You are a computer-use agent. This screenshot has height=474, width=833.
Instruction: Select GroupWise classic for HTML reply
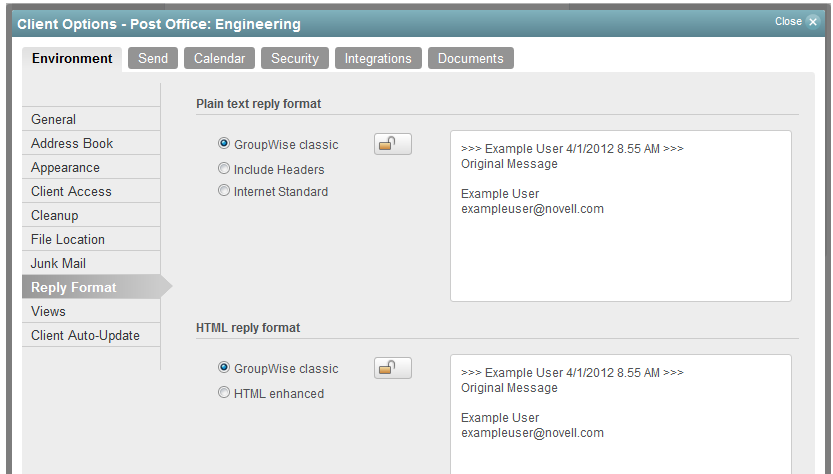tap(224, 368)
